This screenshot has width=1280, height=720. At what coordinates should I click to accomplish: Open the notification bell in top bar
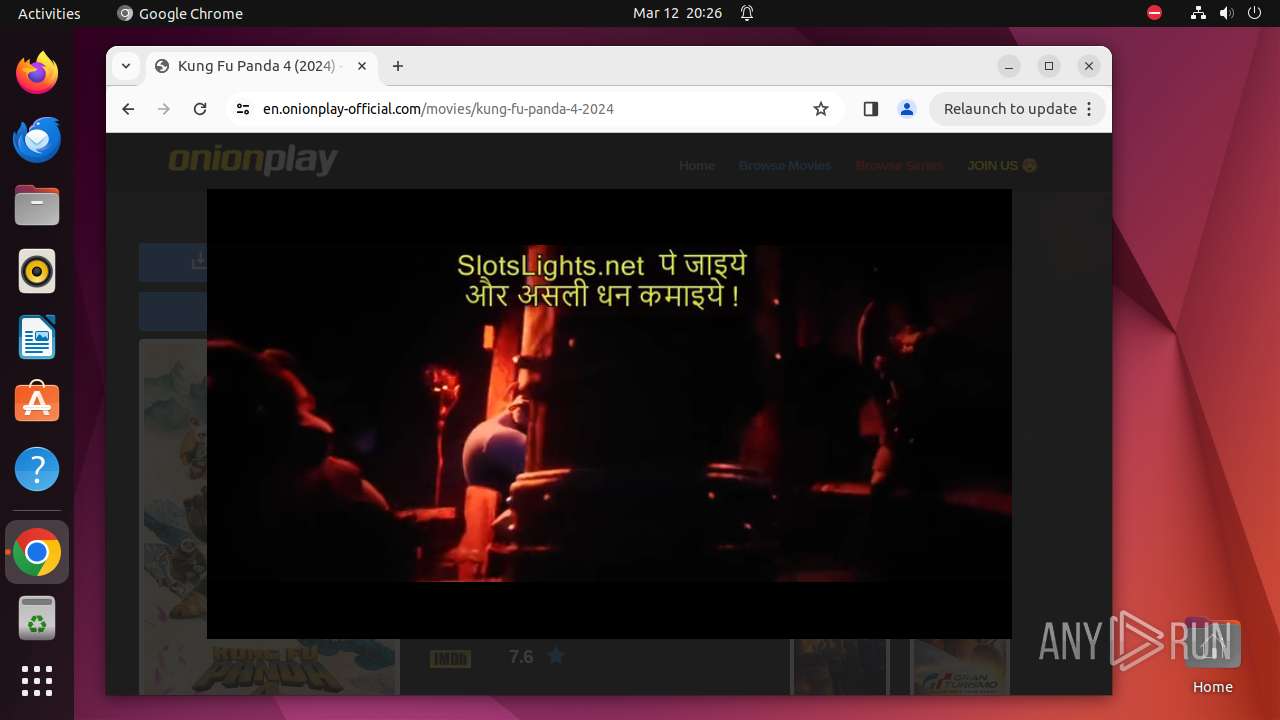tap(746, 13)
